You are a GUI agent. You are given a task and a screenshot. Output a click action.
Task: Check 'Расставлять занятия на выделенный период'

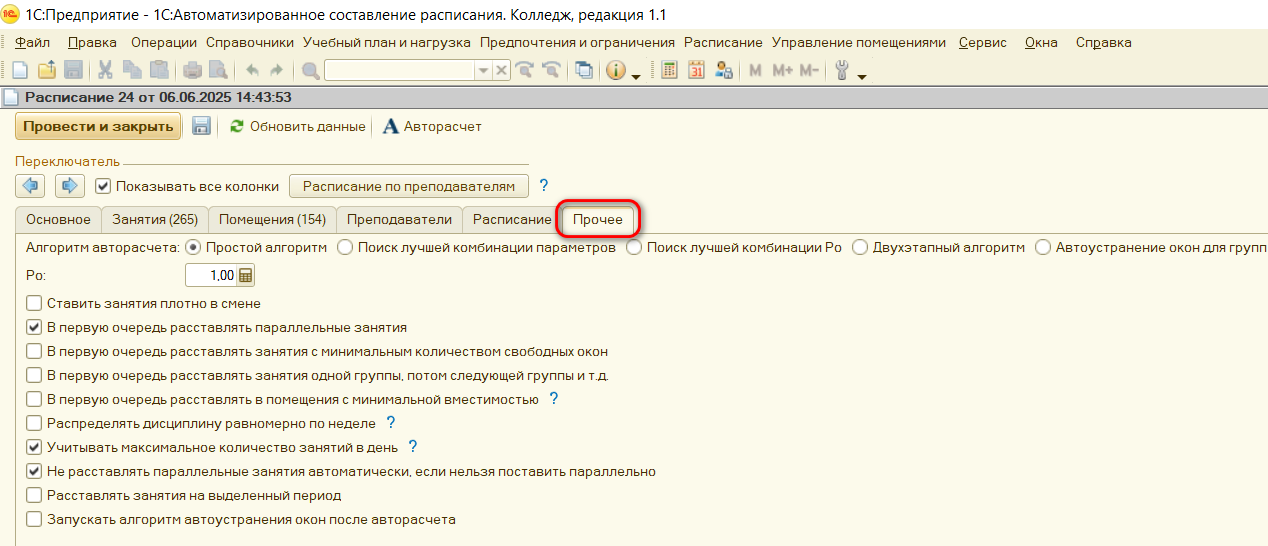coord(34,495)
